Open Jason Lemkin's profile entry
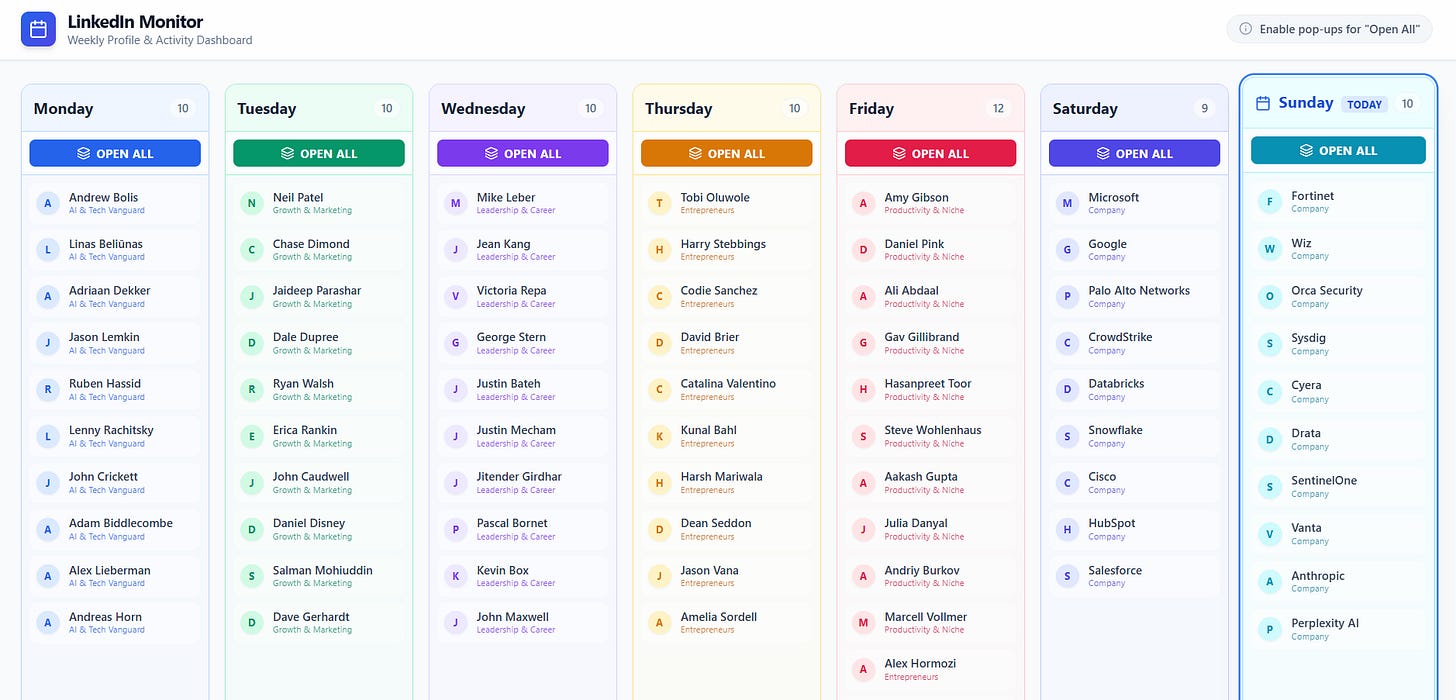The width and height of the screenshot is (1456, 700). coord(115,343)
